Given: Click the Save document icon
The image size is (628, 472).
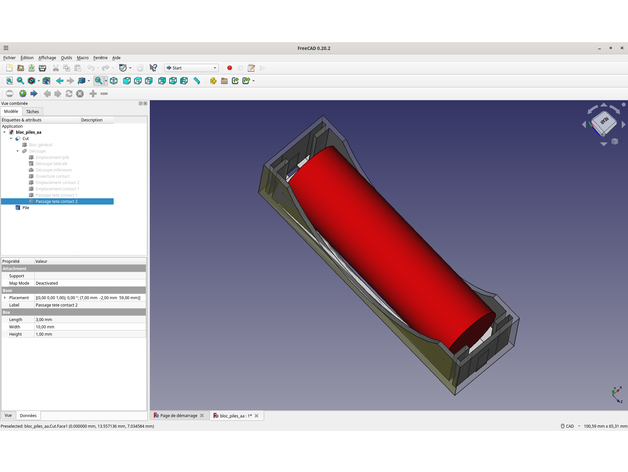Looking at the screenshot, I should (x=31, y=68).
